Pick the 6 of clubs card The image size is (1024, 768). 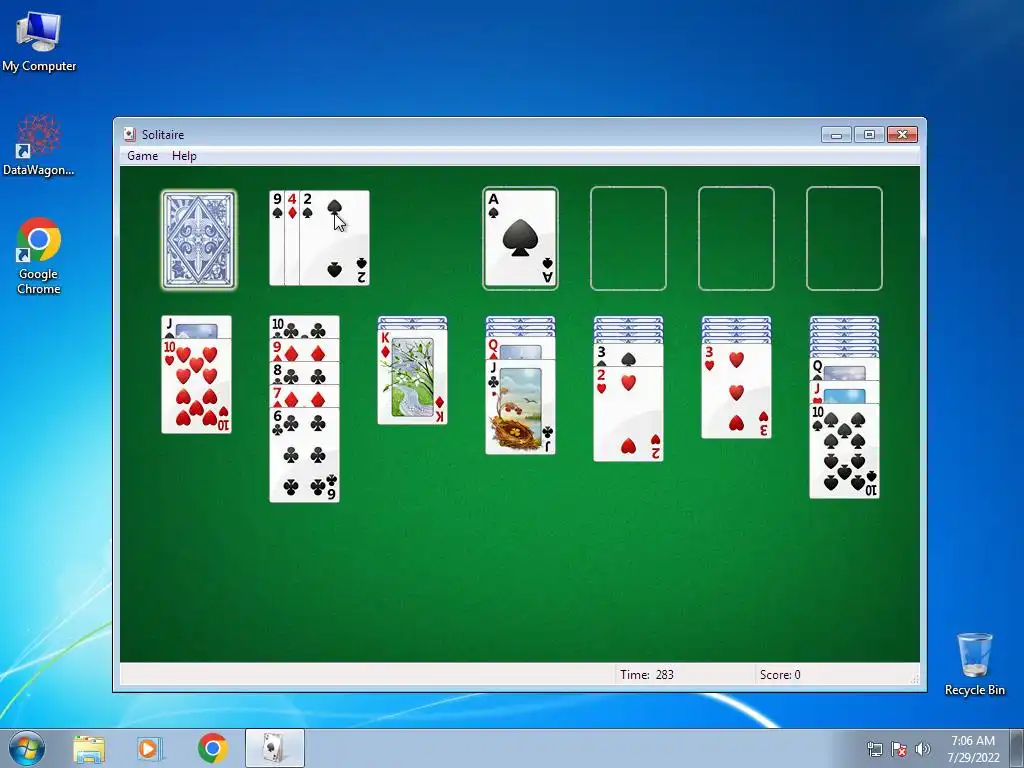coord(304,455)
